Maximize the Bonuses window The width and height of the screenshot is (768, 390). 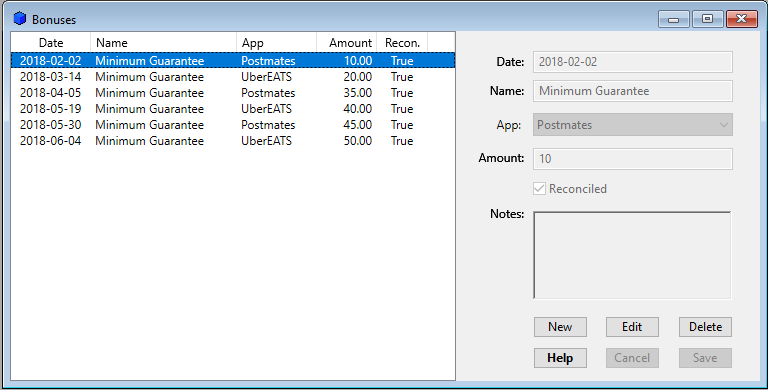click(x=707, y=19)
